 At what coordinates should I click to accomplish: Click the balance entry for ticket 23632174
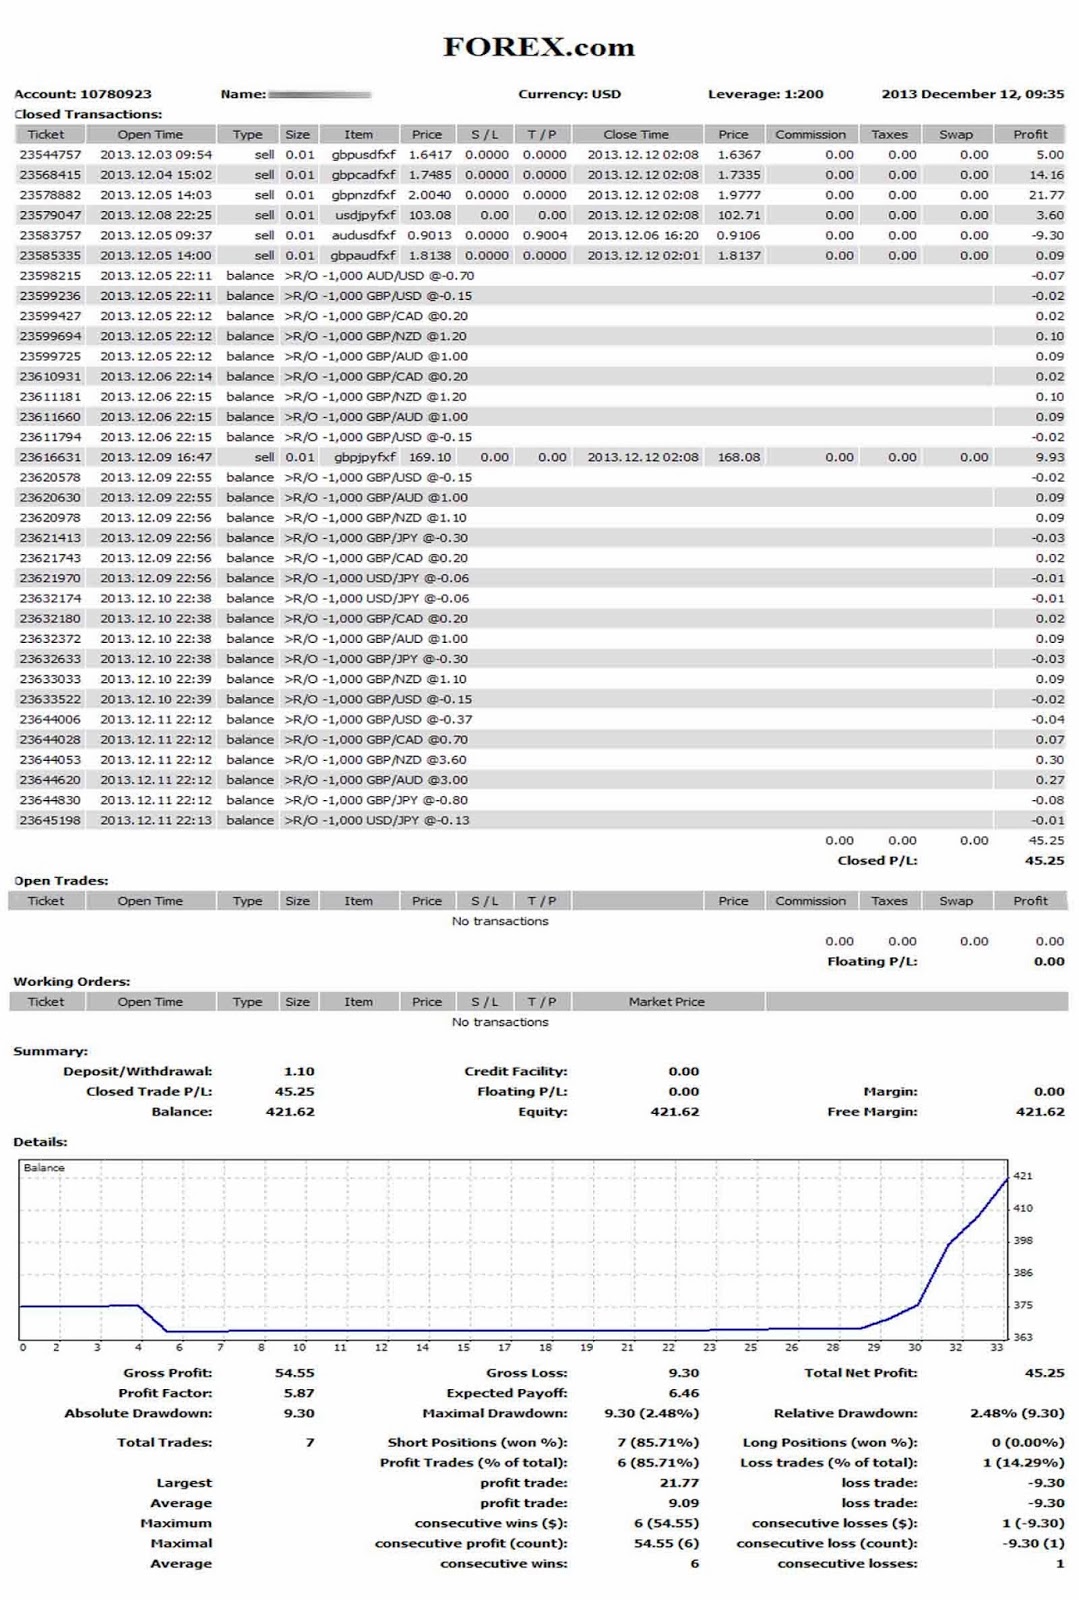tap(250, 598)
